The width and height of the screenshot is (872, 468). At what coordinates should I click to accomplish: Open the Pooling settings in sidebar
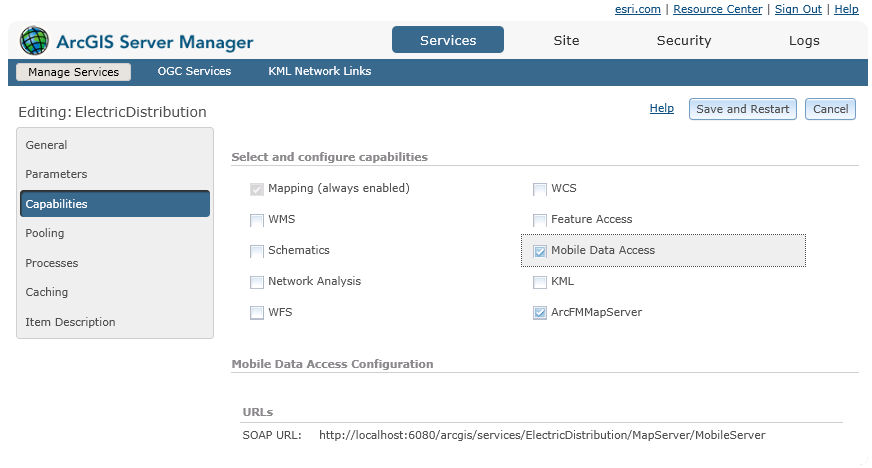click(x=45, y=233)
